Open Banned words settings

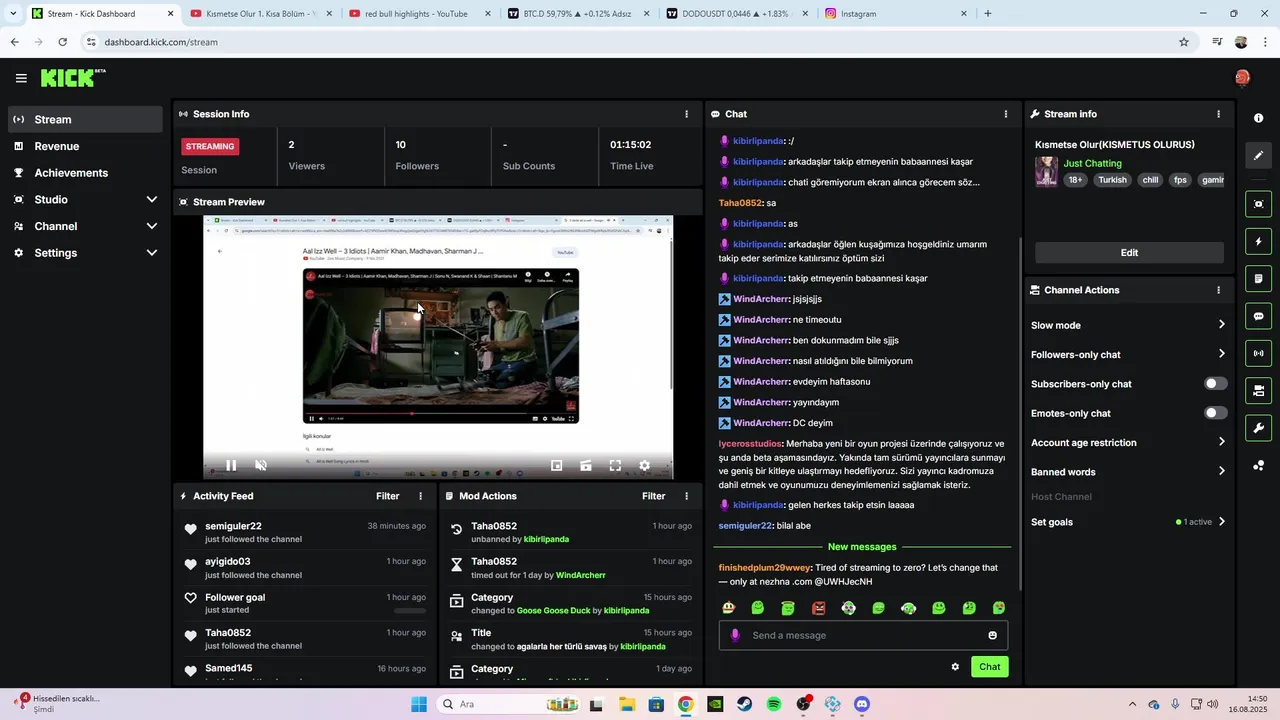click(x=1129, y=472)
